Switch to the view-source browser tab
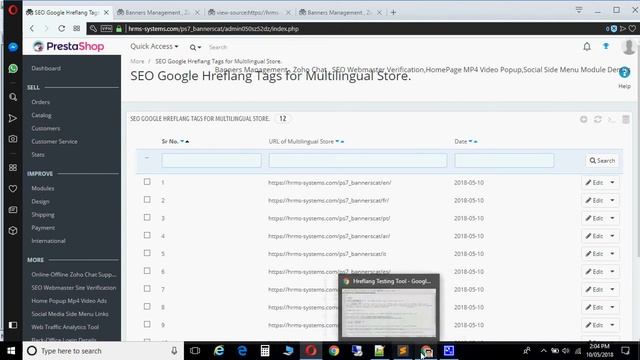Viewport: 640px width, 360px height. tap(248, 13)
